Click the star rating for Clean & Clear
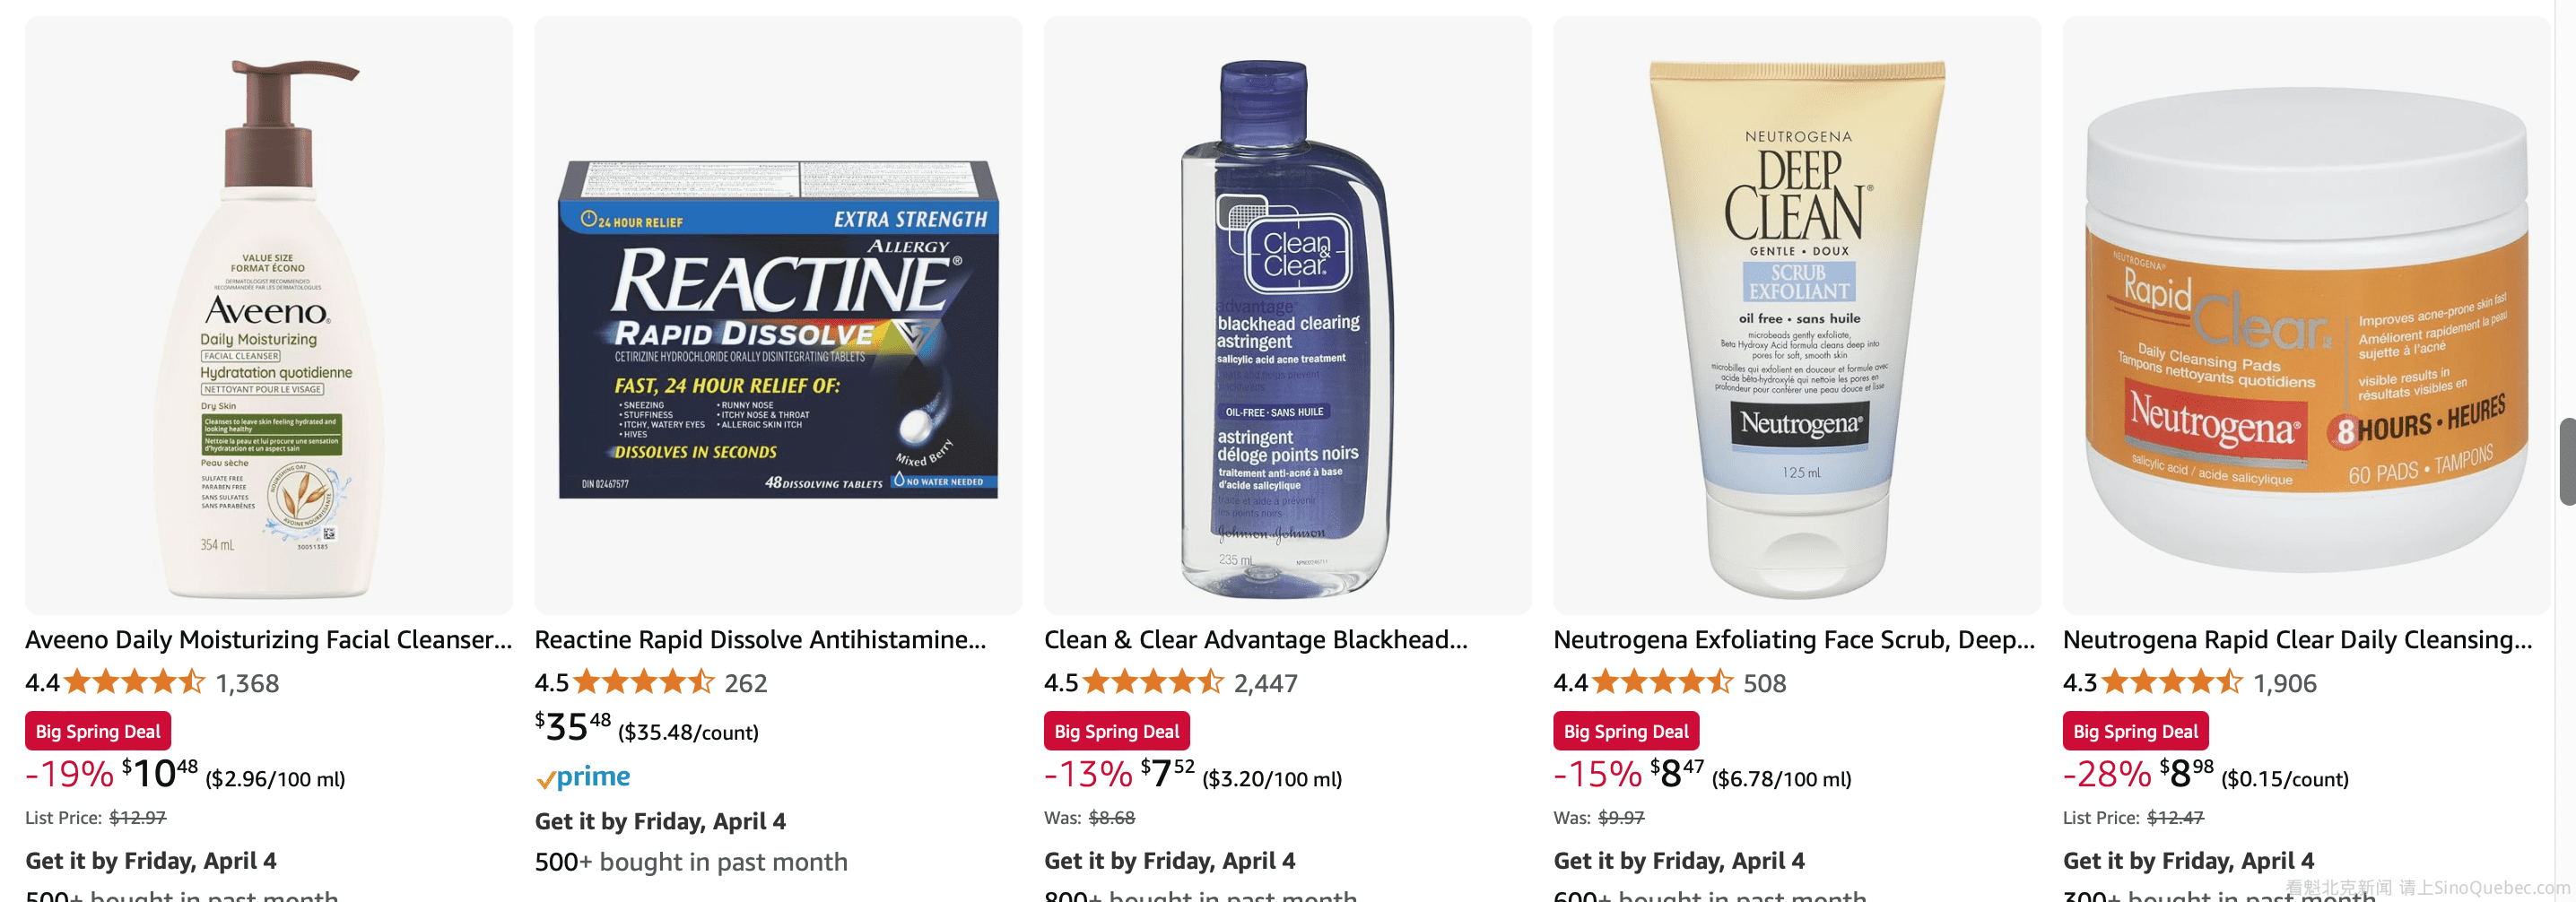The image size is (2576, 902). [x=1153, y=683]
